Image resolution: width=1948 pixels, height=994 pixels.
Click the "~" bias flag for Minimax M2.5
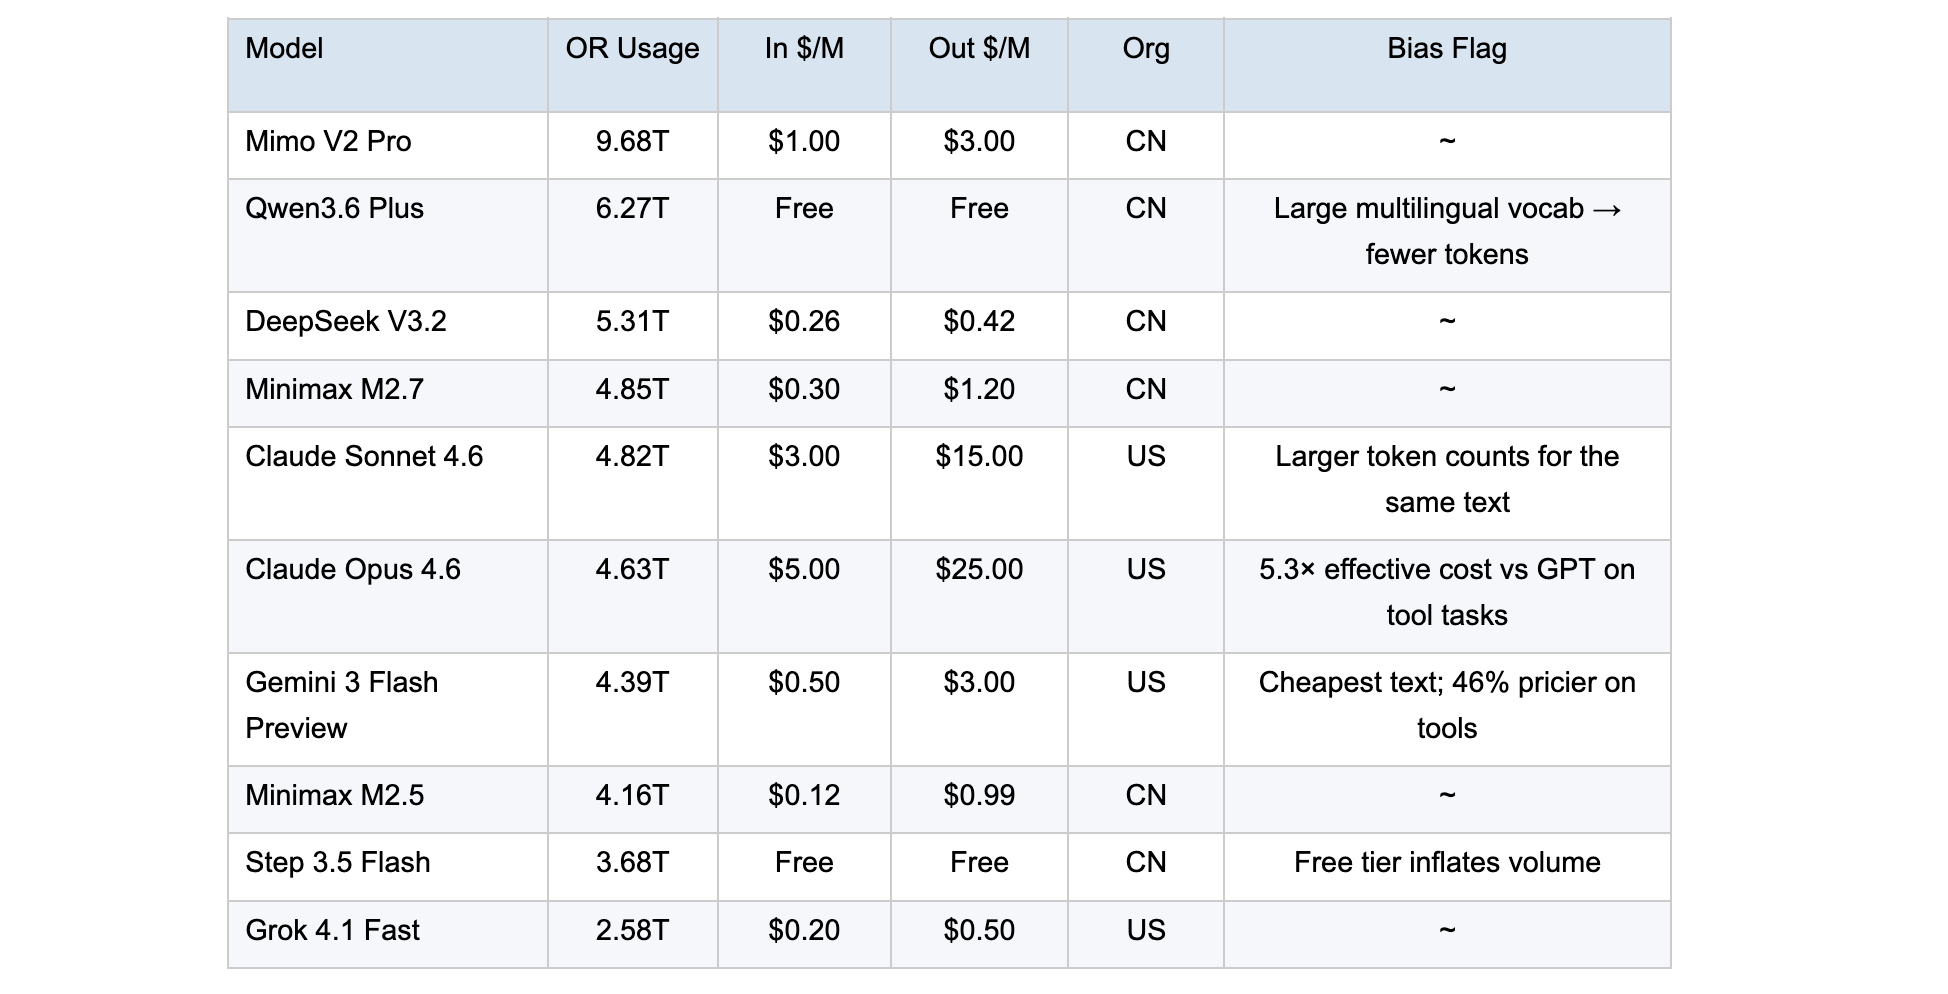1447,795
